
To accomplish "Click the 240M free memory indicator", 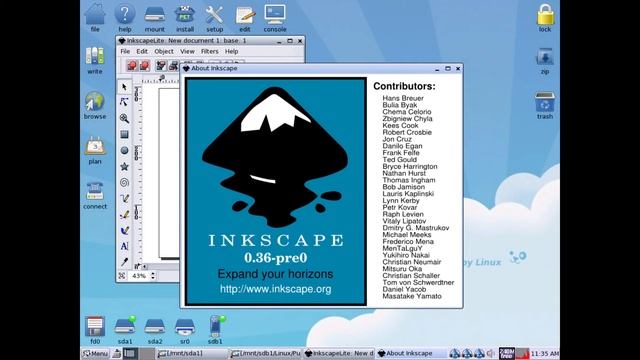I will (507, 353).
